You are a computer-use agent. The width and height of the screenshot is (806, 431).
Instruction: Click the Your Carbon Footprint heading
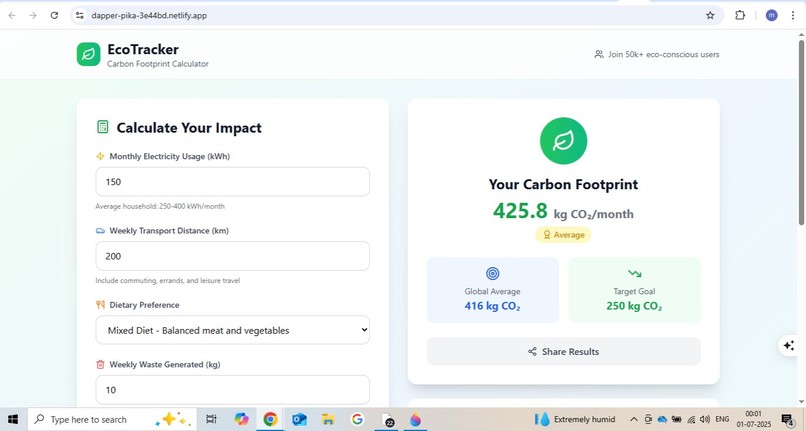563,185
